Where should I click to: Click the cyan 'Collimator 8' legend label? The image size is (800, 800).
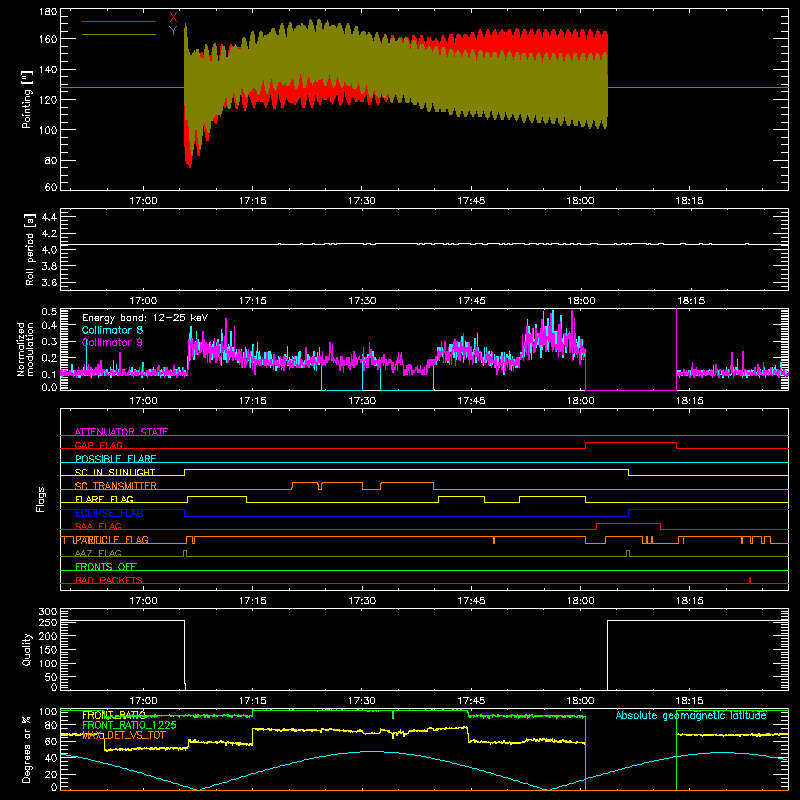[112, 330]
